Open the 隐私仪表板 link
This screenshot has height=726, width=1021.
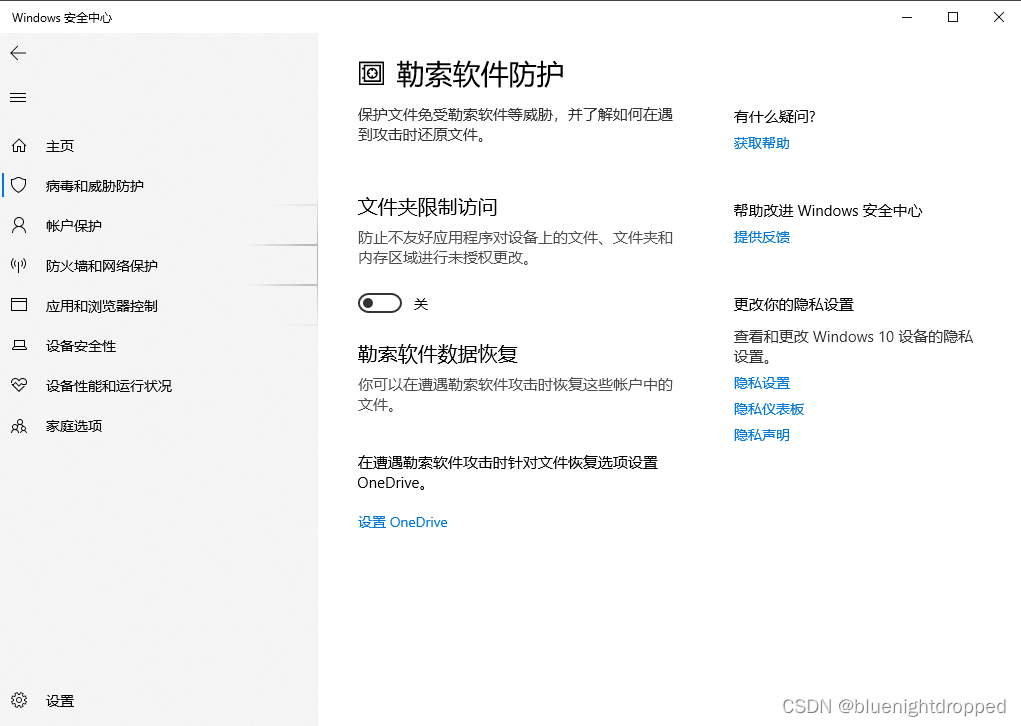[768, 409]
